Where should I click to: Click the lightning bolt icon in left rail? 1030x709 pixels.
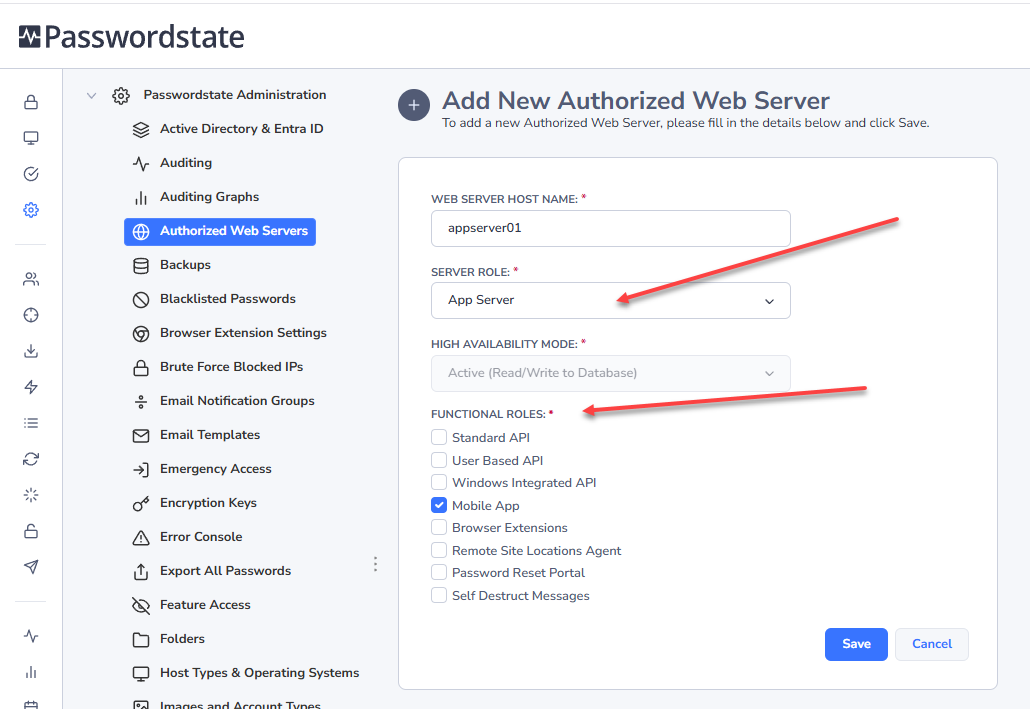coord(31,387)
